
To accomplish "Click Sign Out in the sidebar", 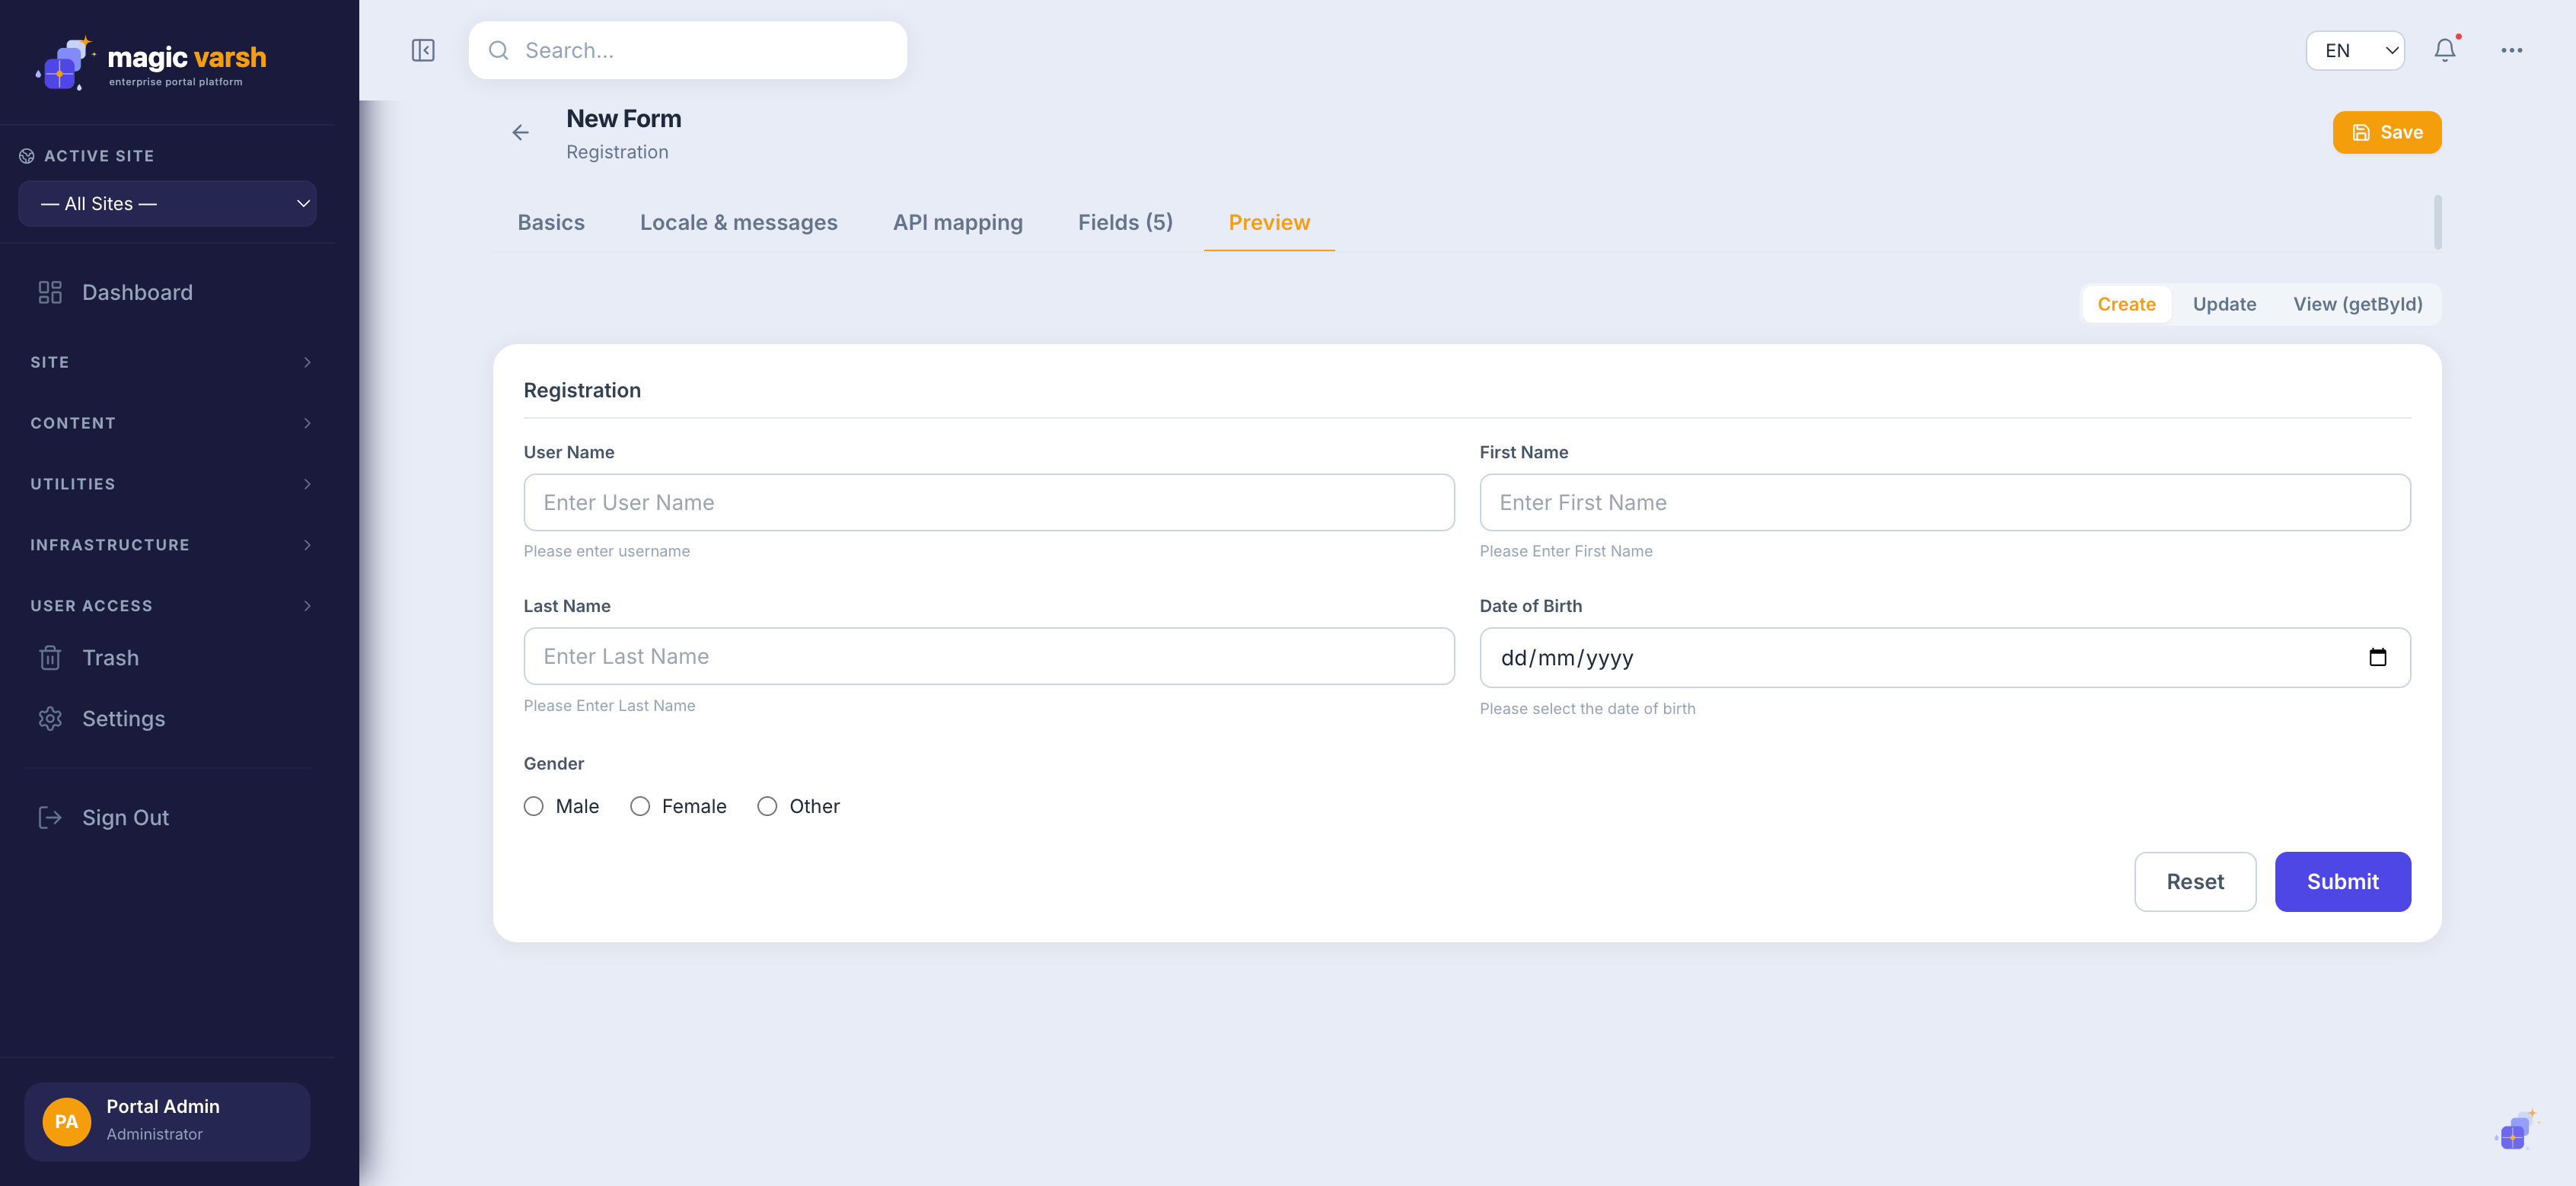I will click(x=168, y=818).
